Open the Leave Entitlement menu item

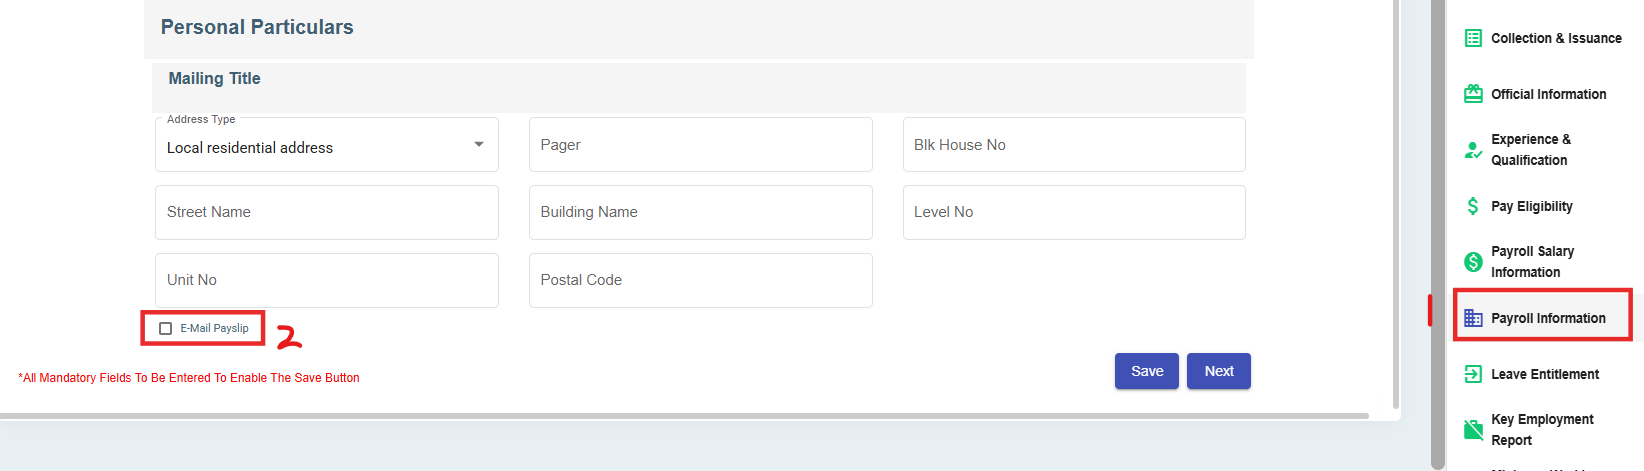1545,374
